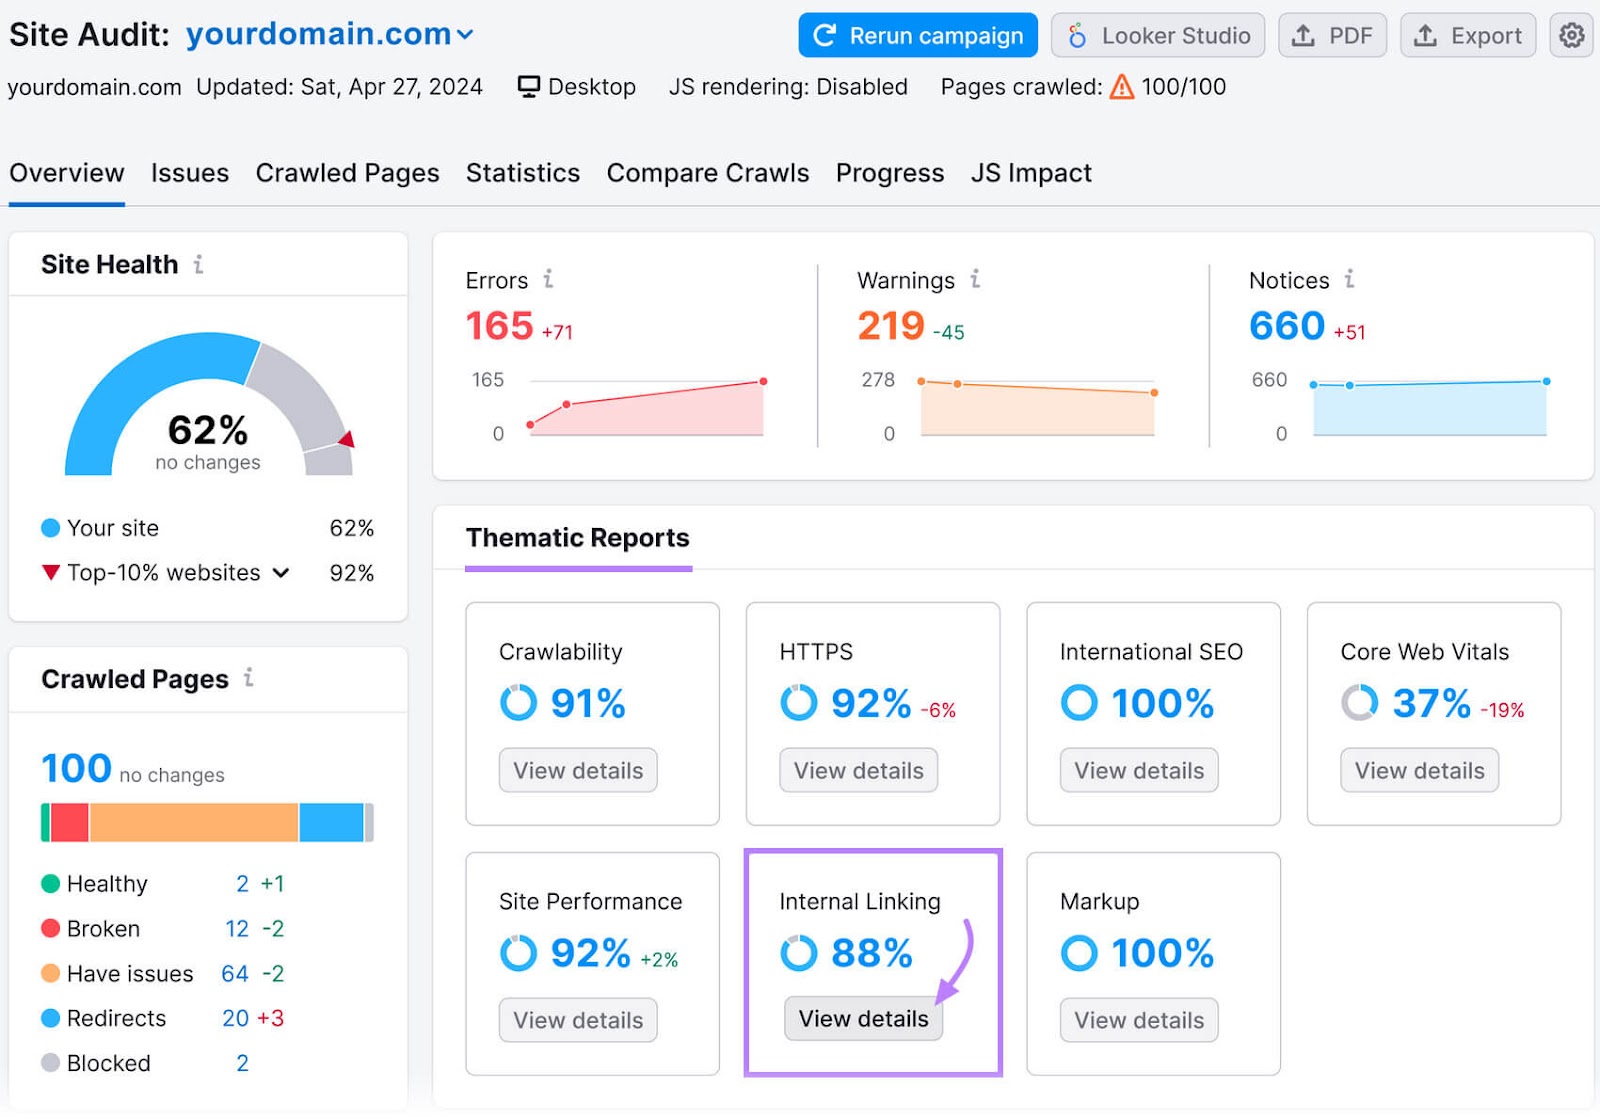Image resolution: width=1600 pixels, height=1119 pixels.
Task: Open the Site Audit settings gear
Action: point(1571,35)
